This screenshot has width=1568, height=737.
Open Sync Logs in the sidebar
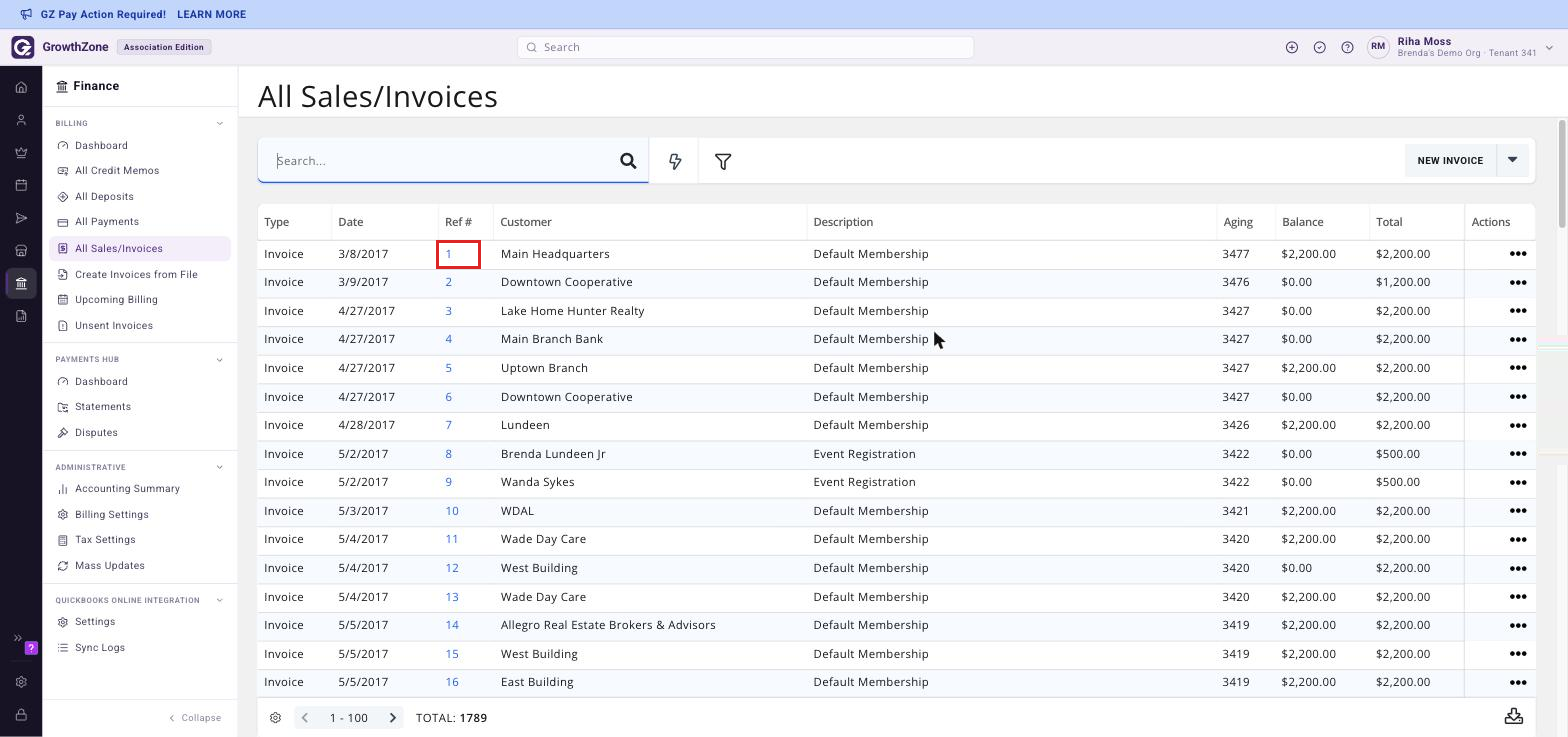100,648
